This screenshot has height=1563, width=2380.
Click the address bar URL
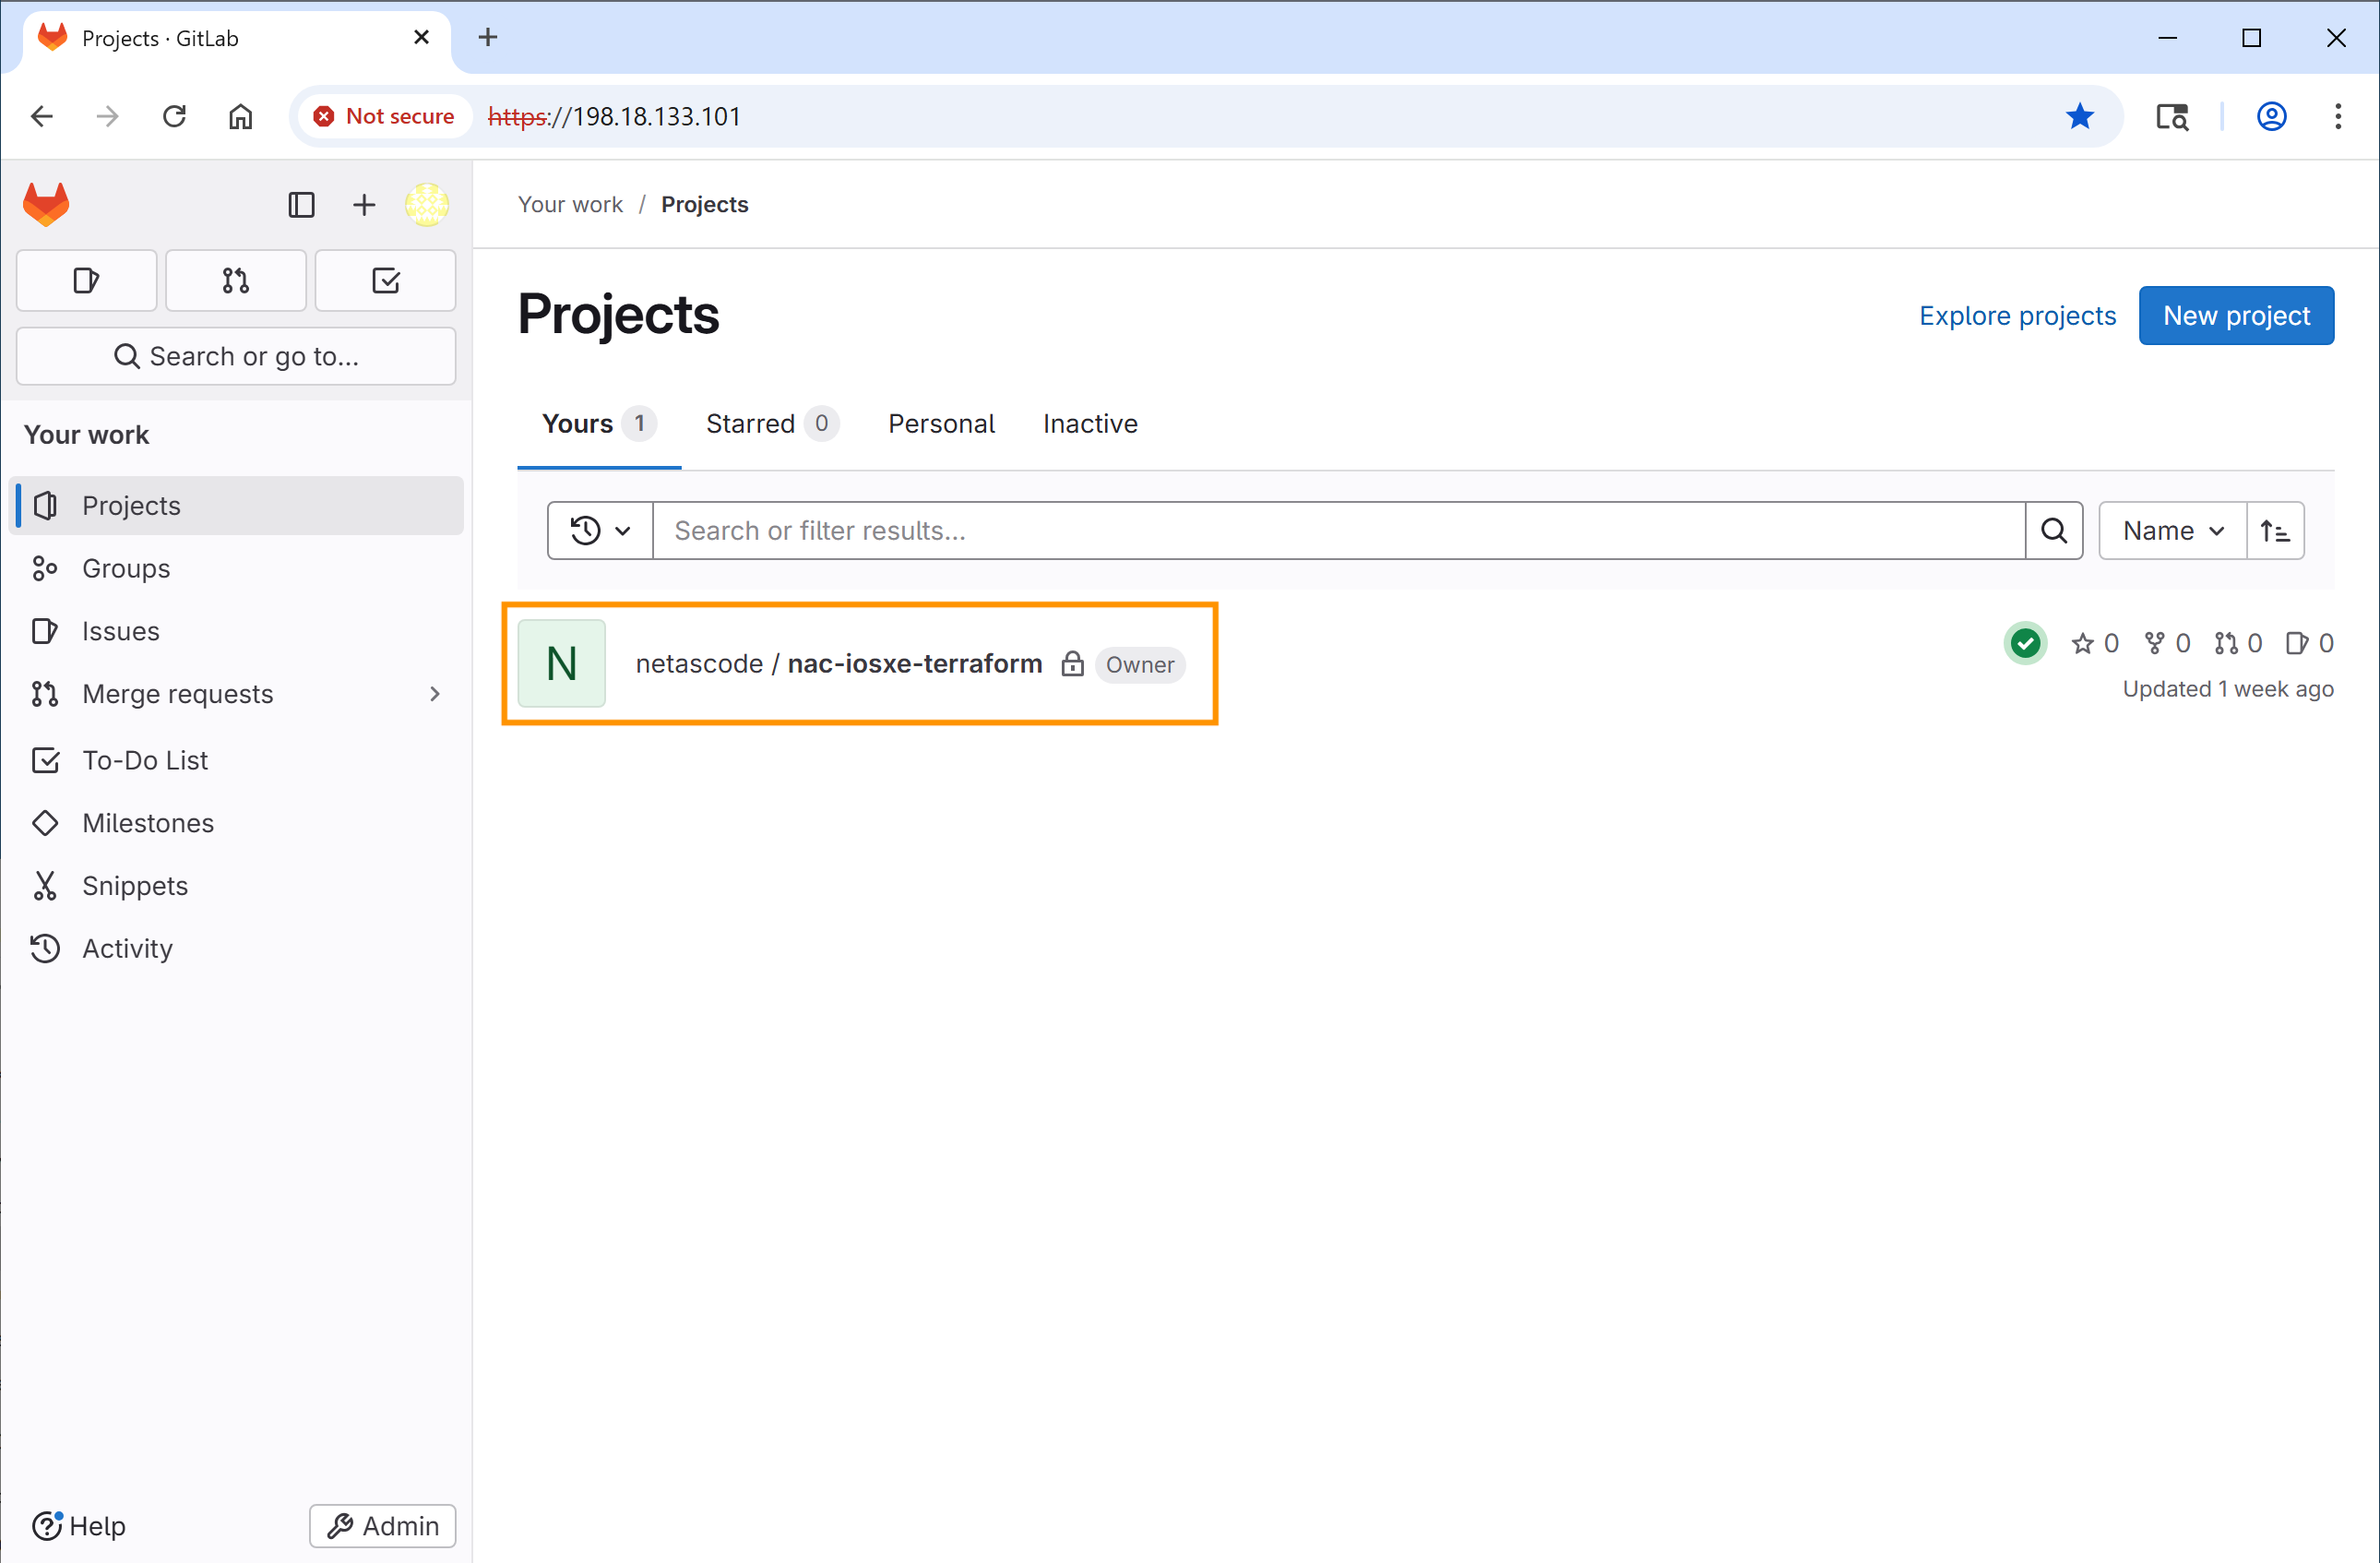614,117
